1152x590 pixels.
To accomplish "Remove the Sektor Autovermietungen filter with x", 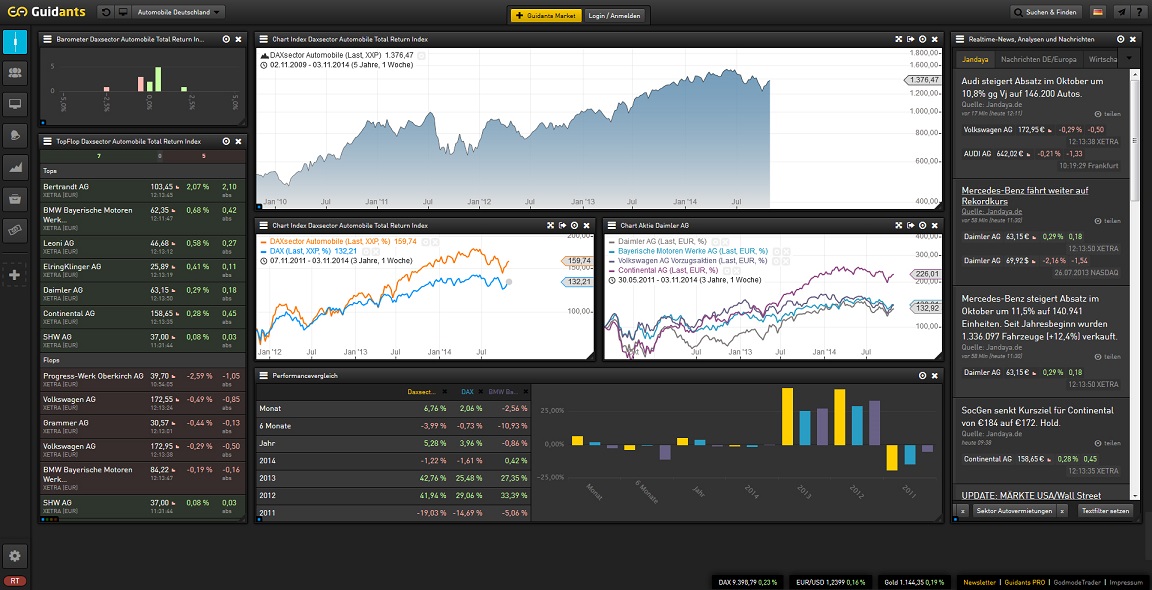I will click(1062, 511).
